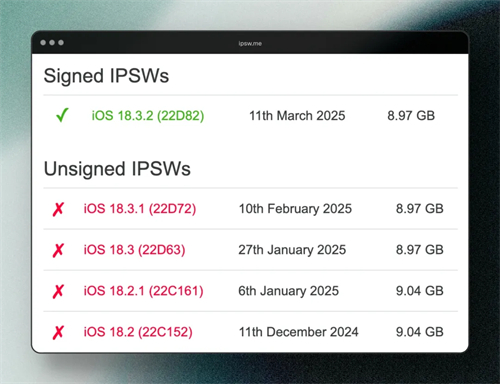Click the green checkmark beside iOS 18.3.2
500x384 pixels.
(62, 115)
